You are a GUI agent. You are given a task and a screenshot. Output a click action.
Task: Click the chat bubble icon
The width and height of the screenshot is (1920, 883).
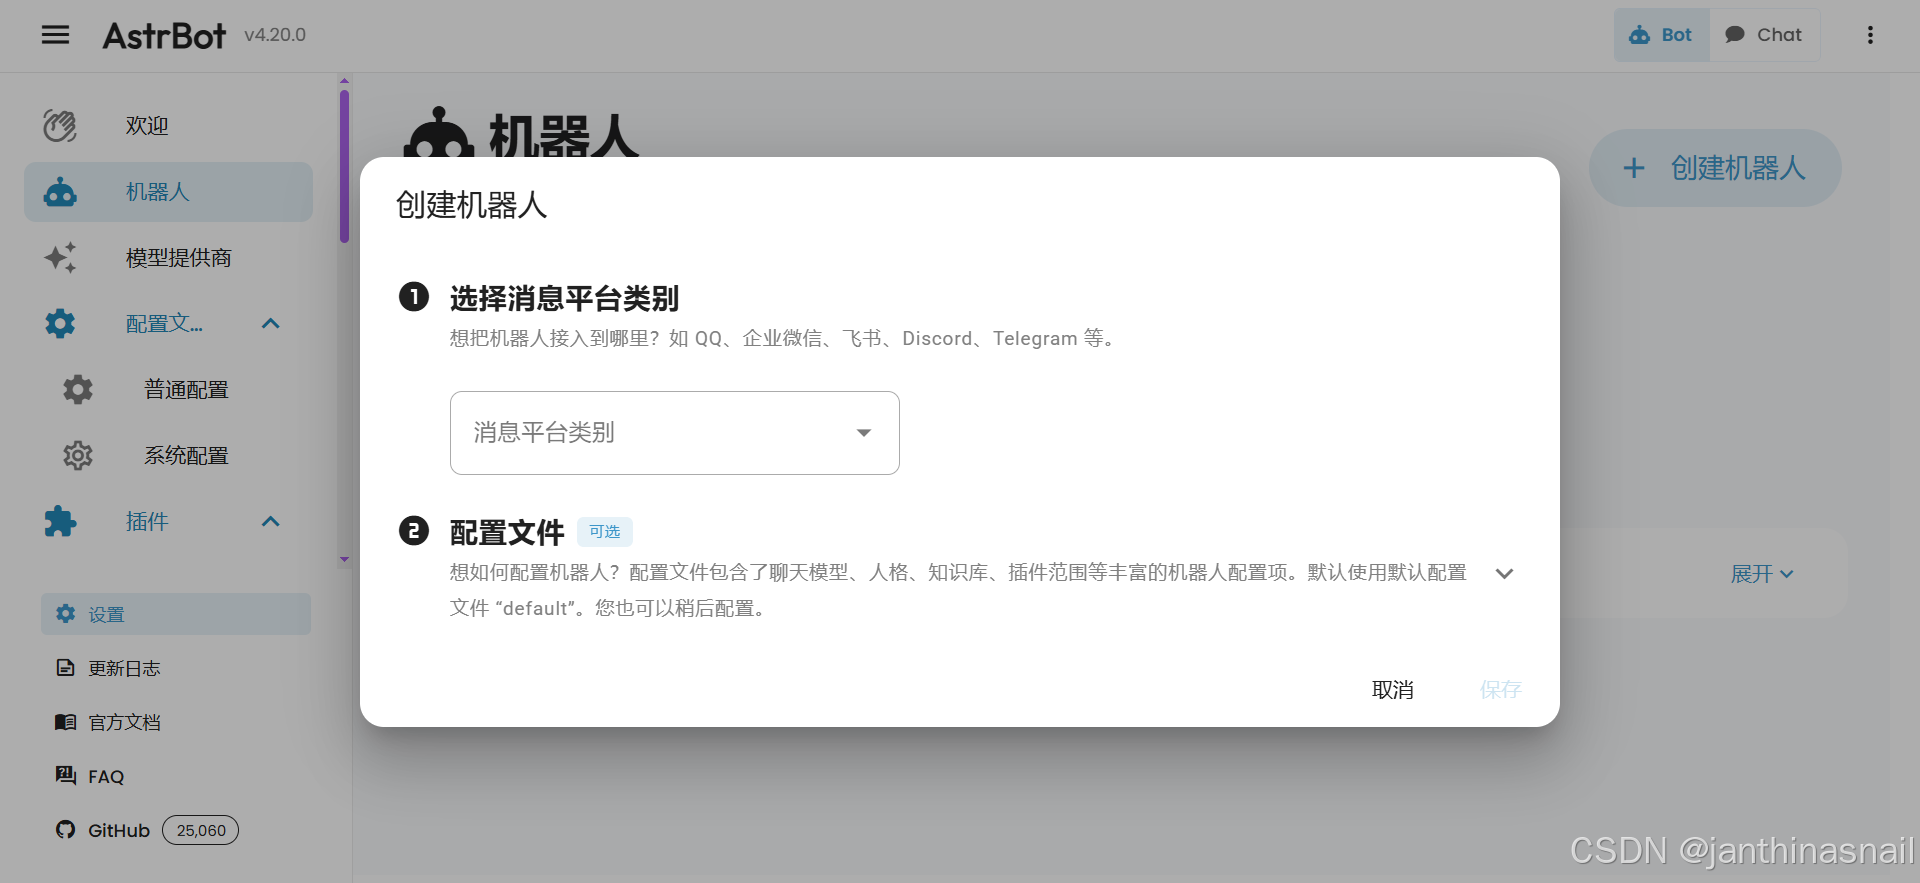[x=1735, y=35]
